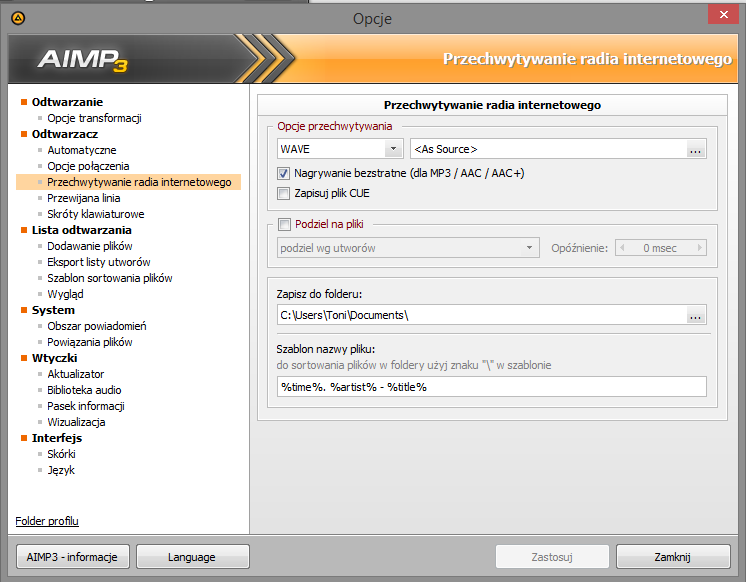The width and height of the screenshot is (746, 582).
Task: Click browse button for save folder path
Action: pyautogui.click(x=696, y=316)
